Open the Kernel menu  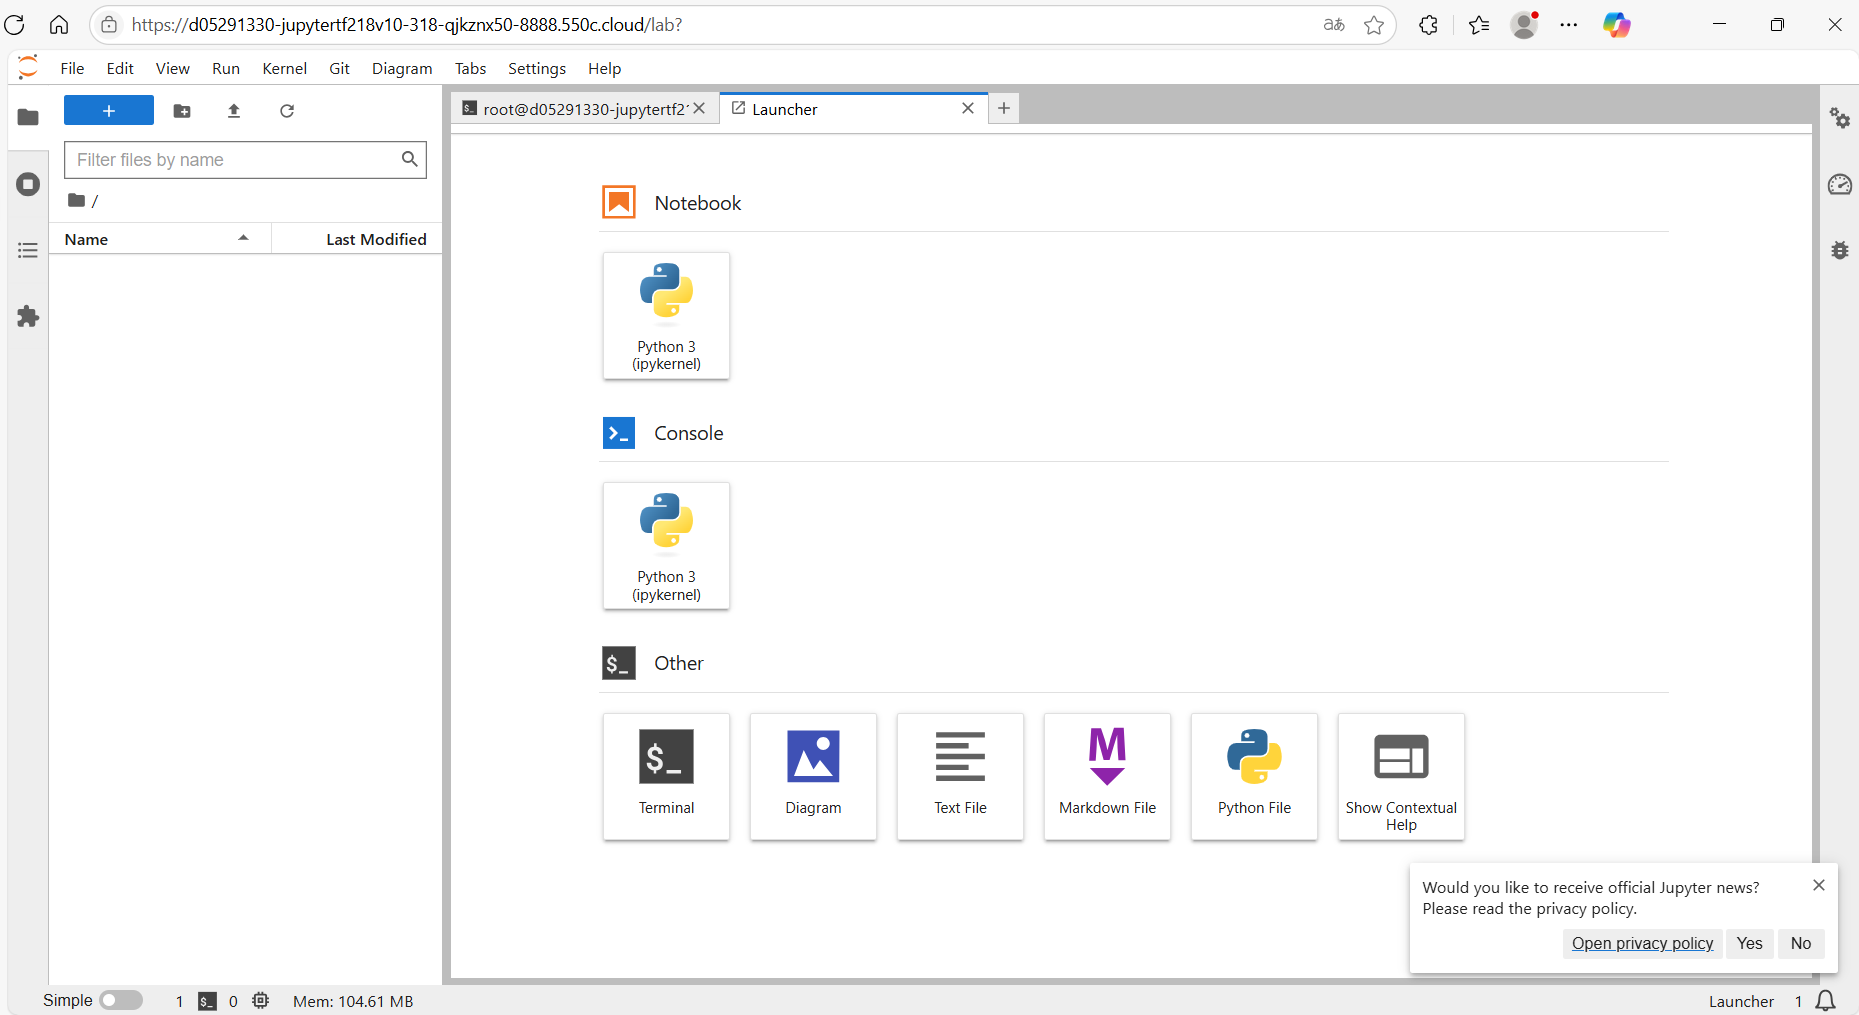(x=284, y=68)
